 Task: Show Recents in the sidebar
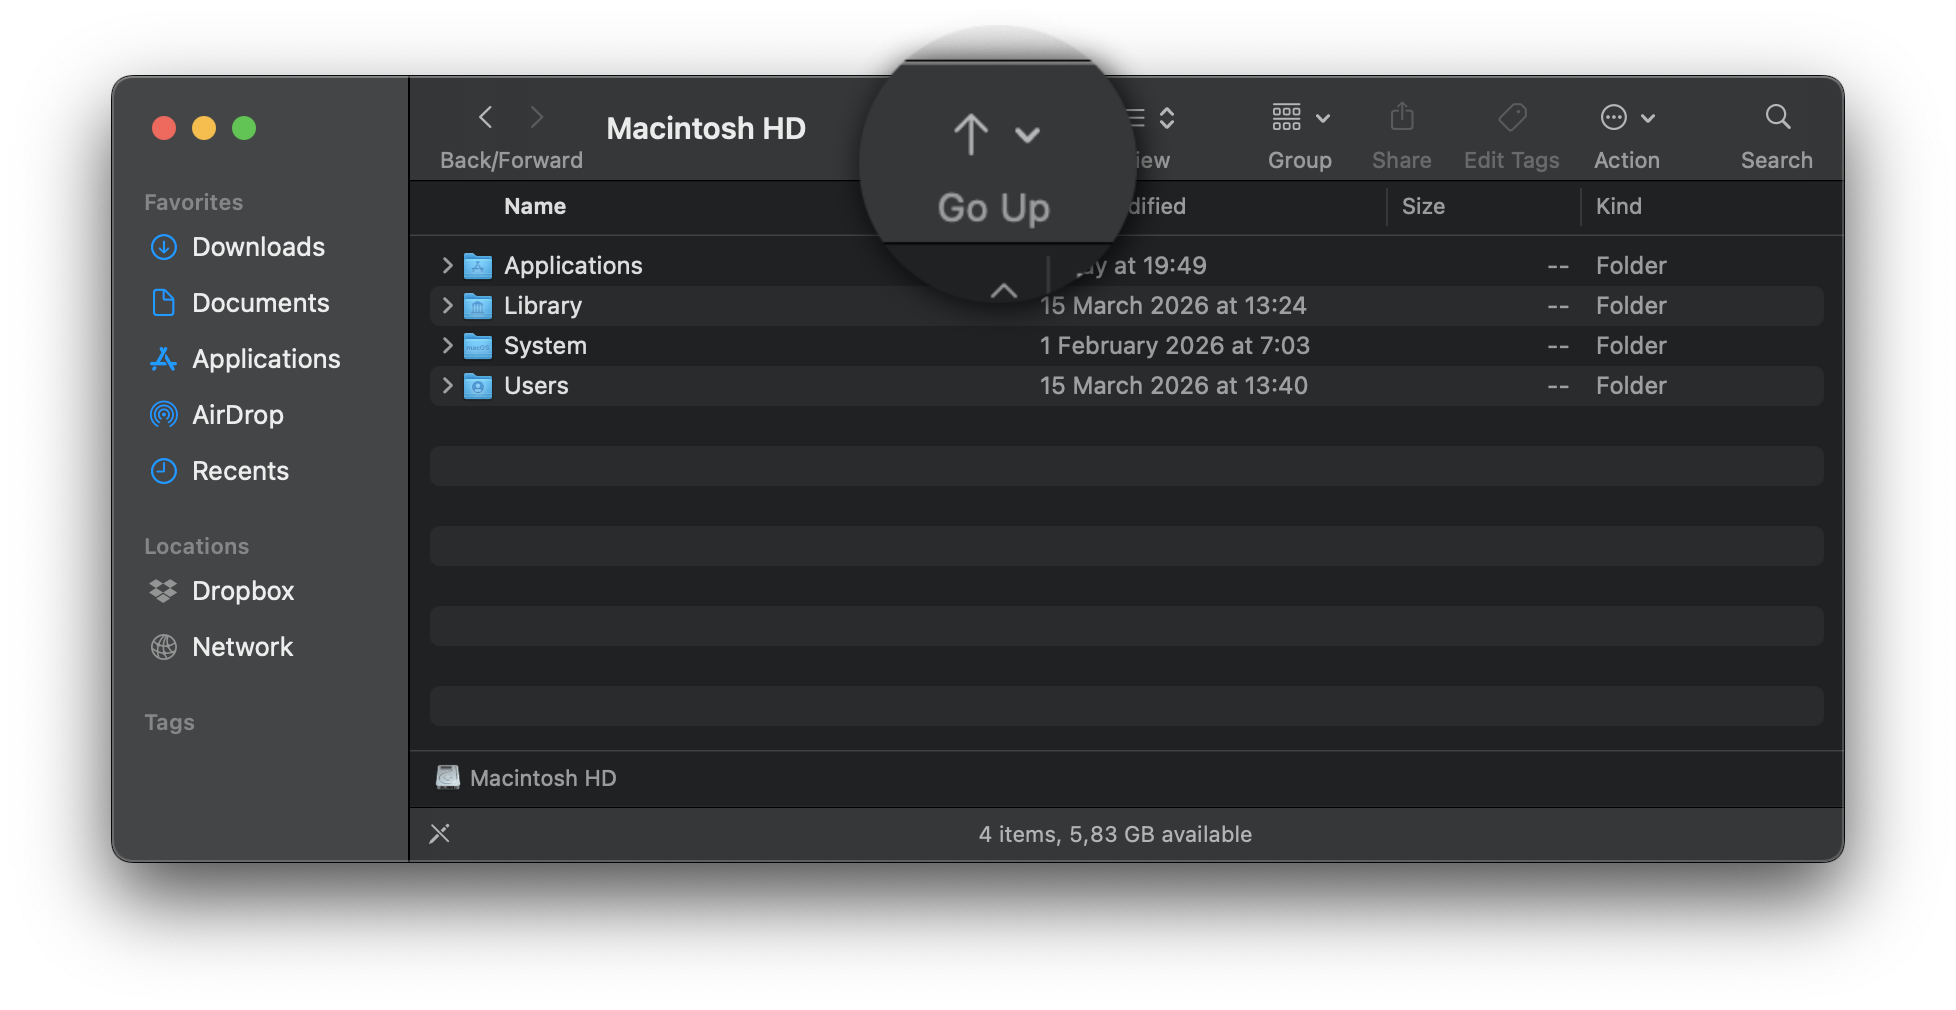click(x=240, y=470)
